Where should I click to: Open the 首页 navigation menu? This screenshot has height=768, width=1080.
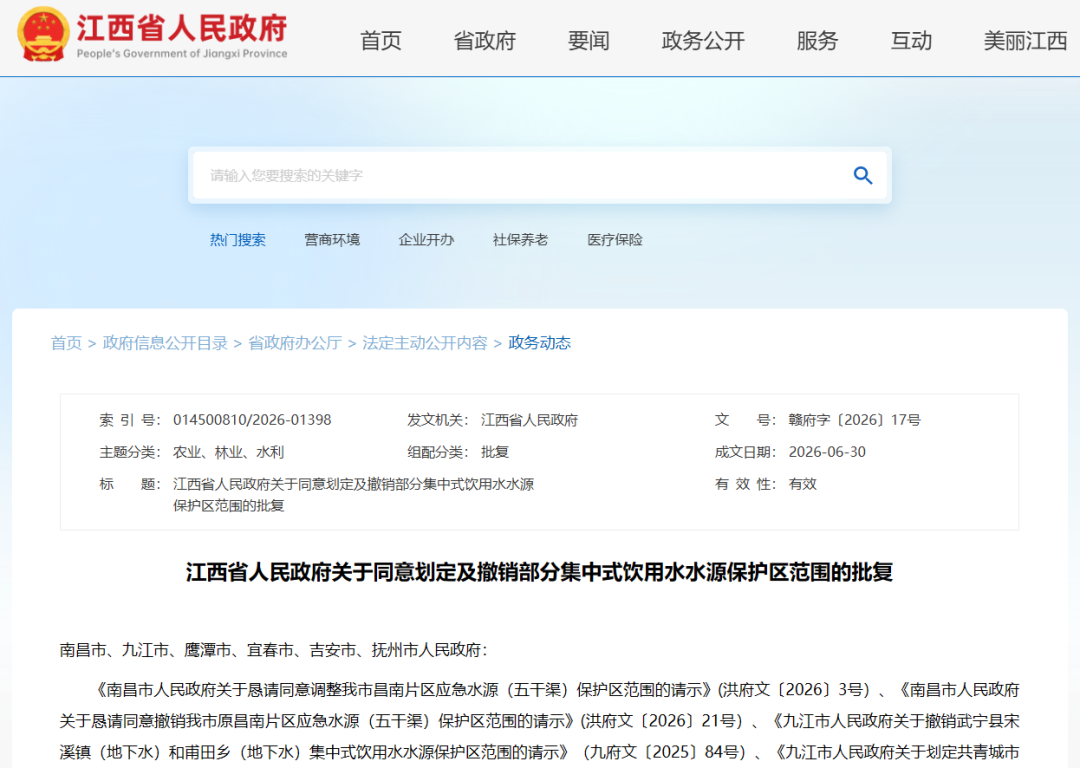tap(381, 41)
